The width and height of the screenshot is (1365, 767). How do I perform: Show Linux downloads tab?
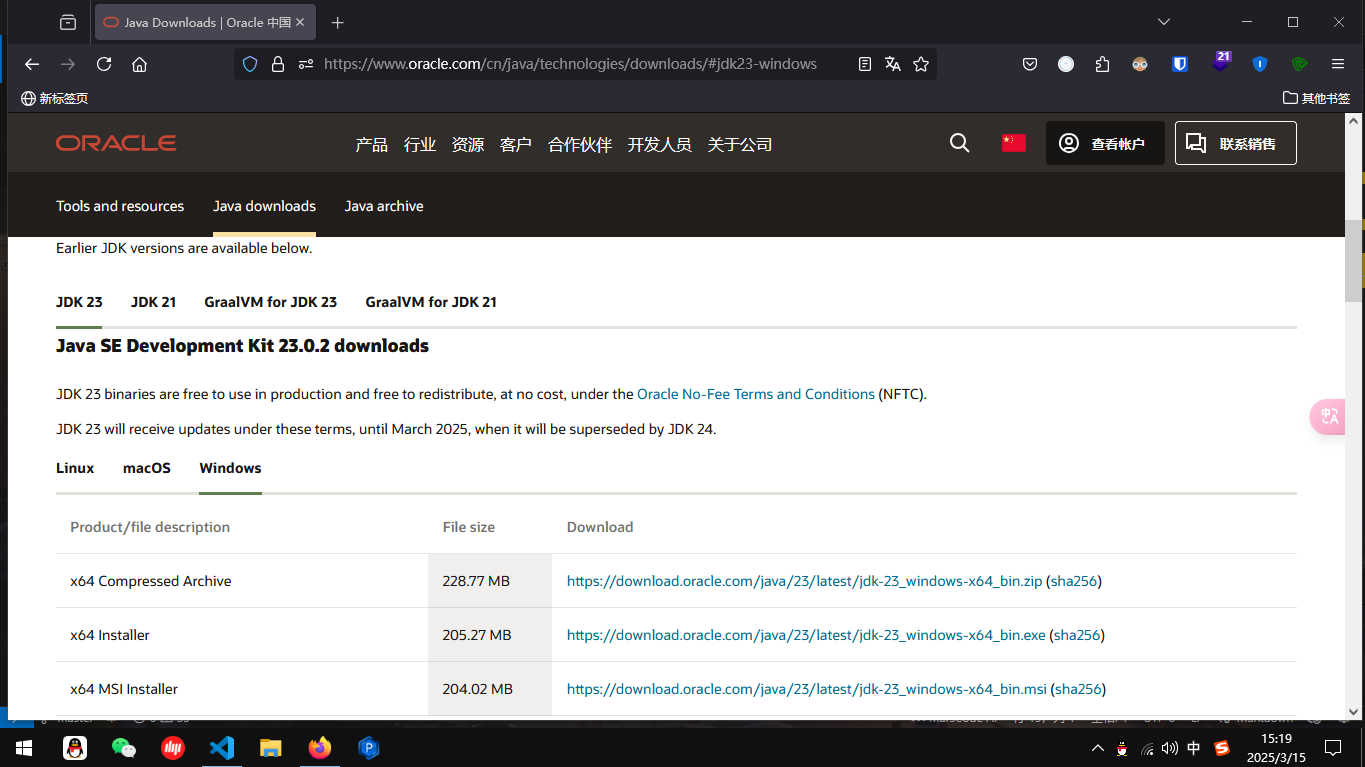click(75, 468)
